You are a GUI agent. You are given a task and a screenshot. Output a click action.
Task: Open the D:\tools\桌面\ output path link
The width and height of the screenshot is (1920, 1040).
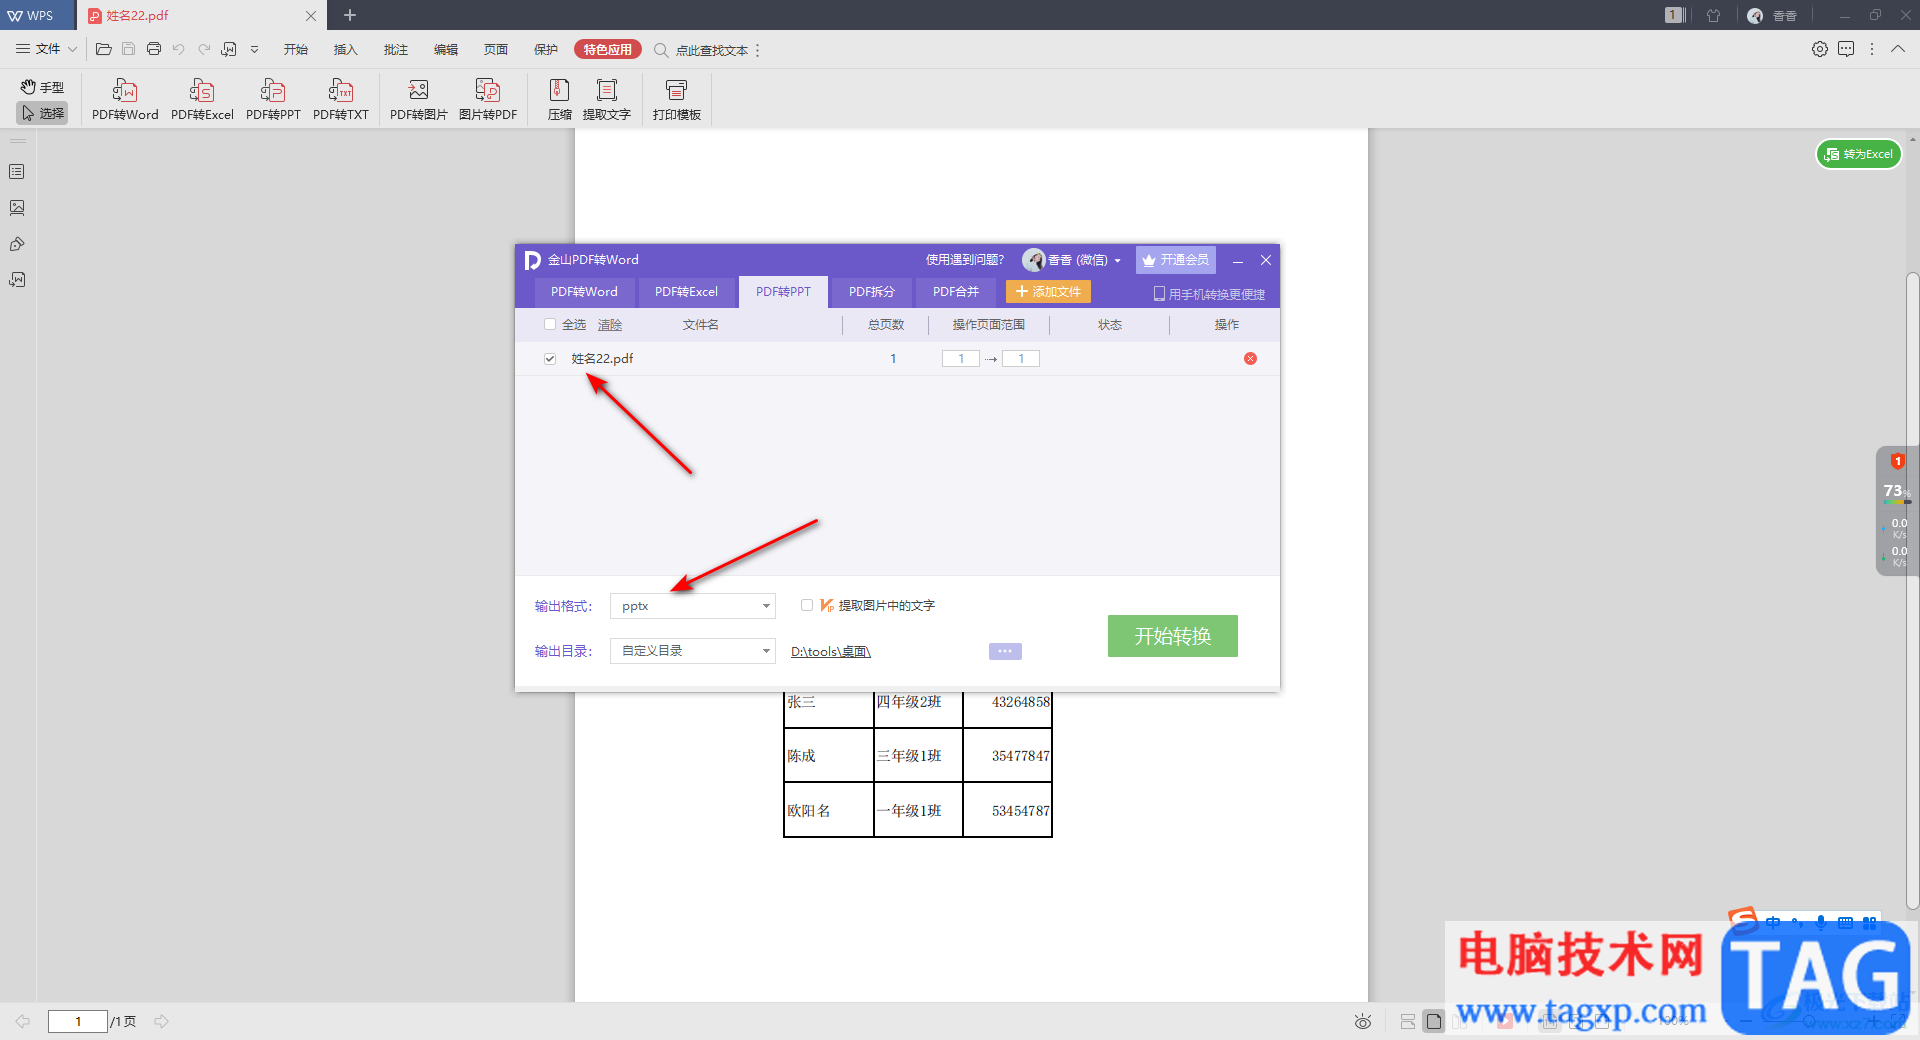click(x=831, y=651)
